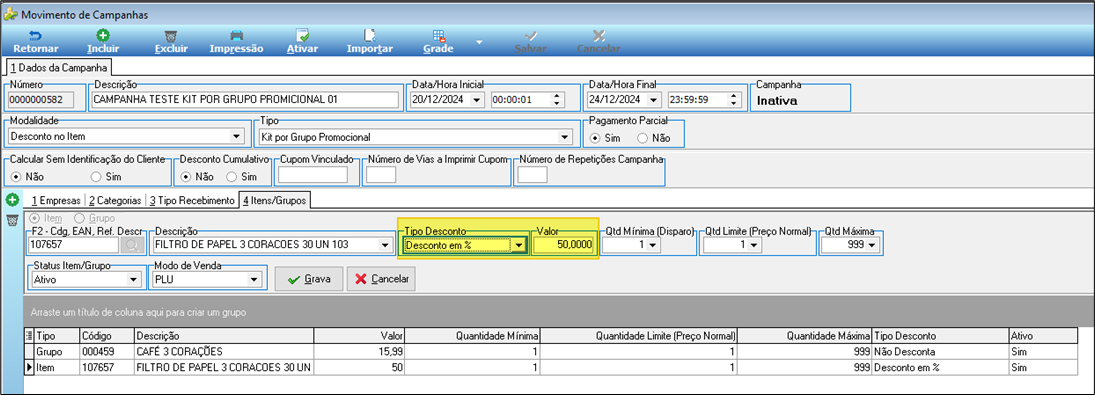Screen dimensions: 1095x395
Task: Switch to the 2 Categorias tab
Action: (x=116, y=201)
